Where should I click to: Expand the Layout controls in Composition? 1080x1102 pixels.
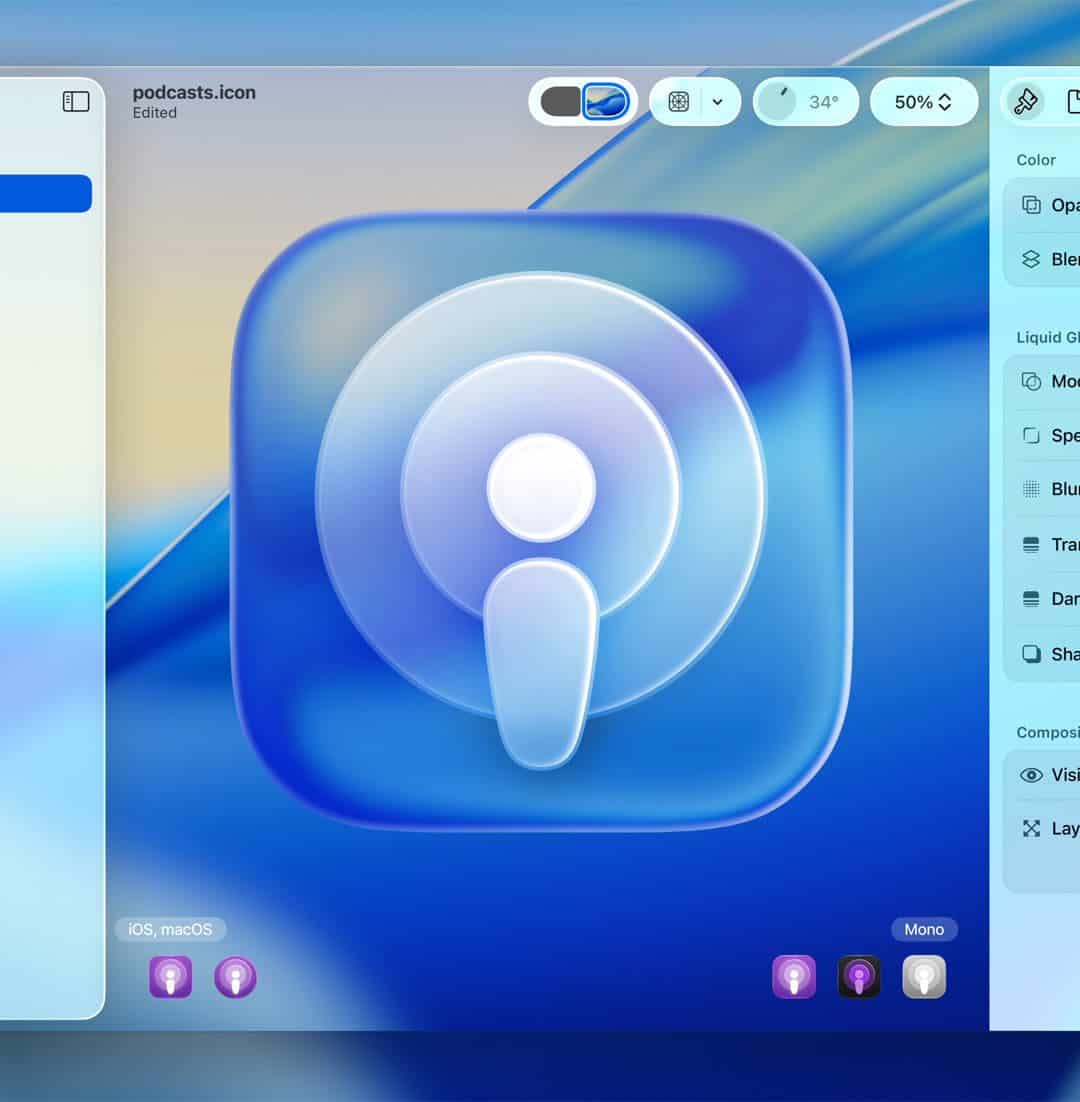point(1032,828)
